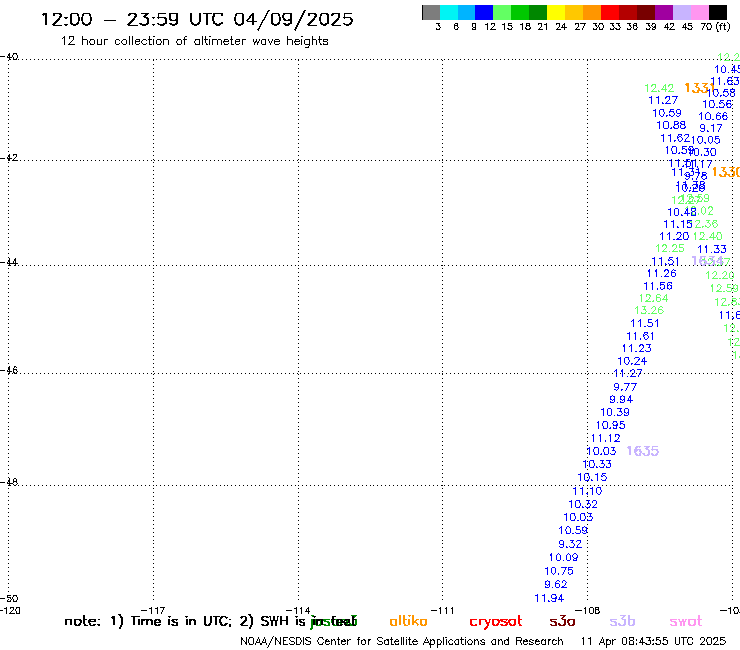Click the longitude axis label -114

pos(298,611)
